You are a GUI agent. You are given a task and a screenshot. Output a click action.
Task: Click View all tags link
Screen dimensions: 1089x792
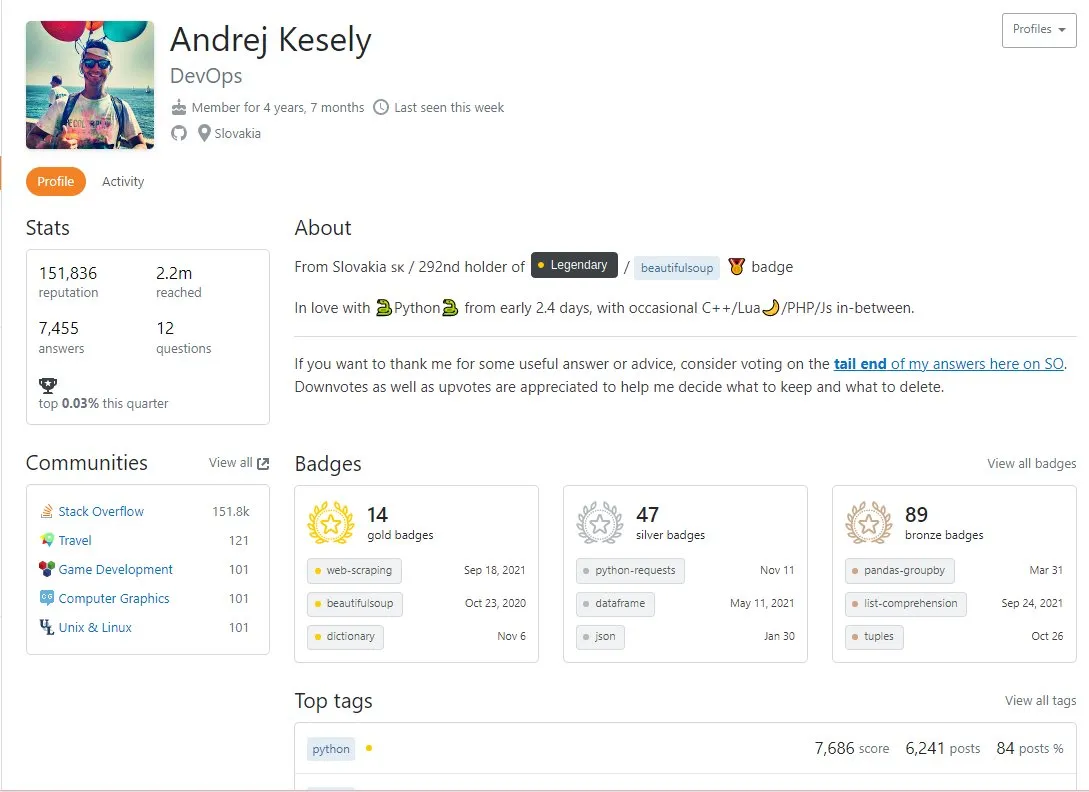1040,700
